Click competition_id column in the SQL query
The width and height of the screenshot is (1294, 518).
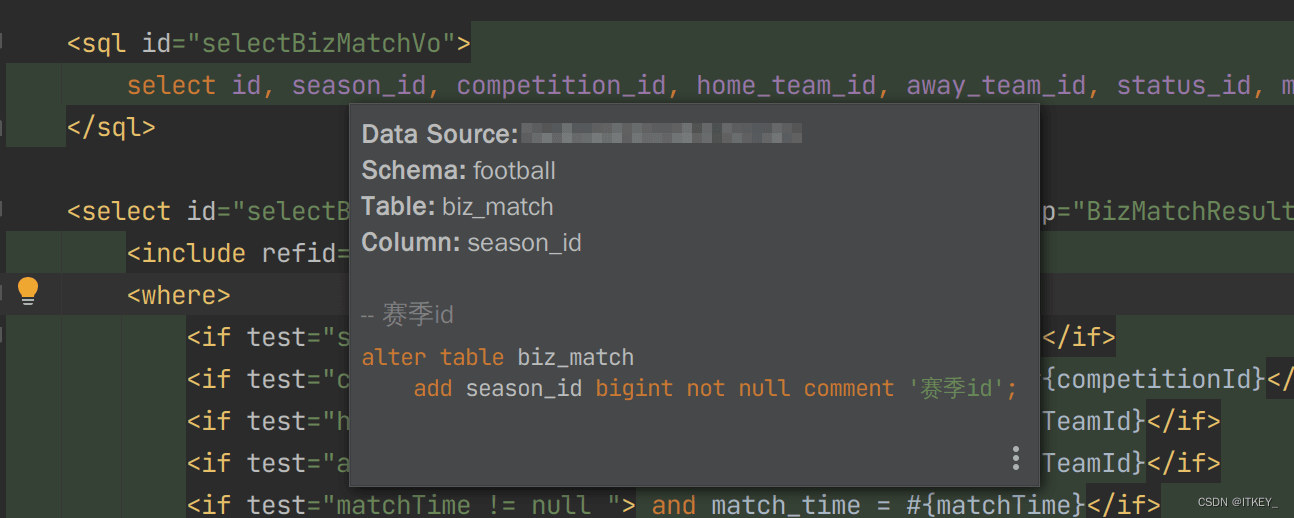(561, 85)
